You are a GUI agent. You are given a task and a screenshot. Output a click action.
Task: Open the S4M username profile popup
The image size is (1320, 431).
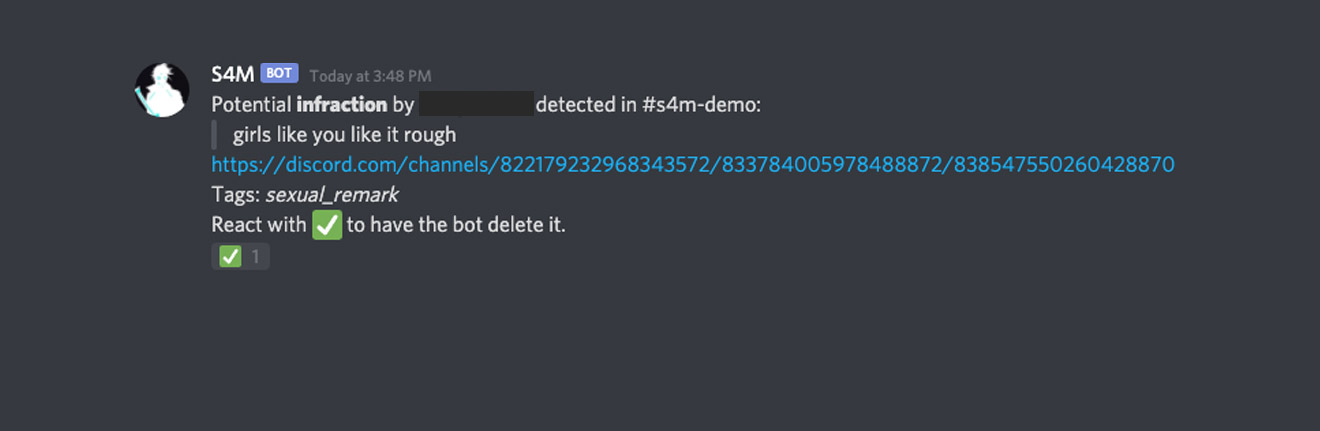233,73
